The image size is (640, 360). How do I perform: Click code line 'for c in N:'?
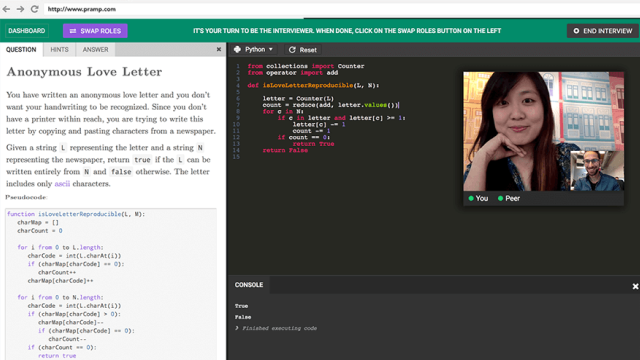coord(283,111)
